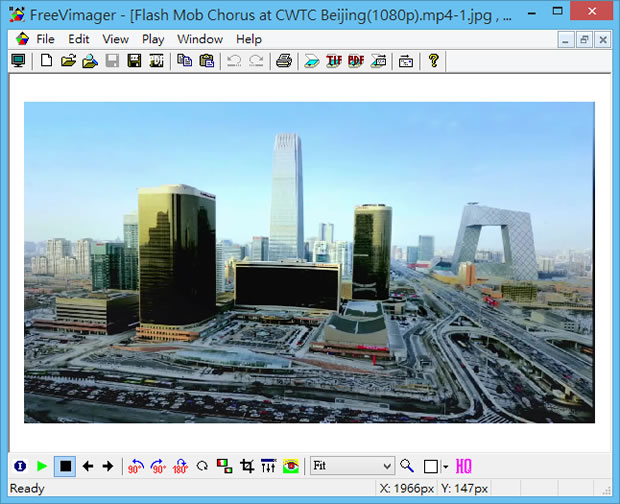
Task: Click the copy icon in toolbar
Action: [184, 61]
